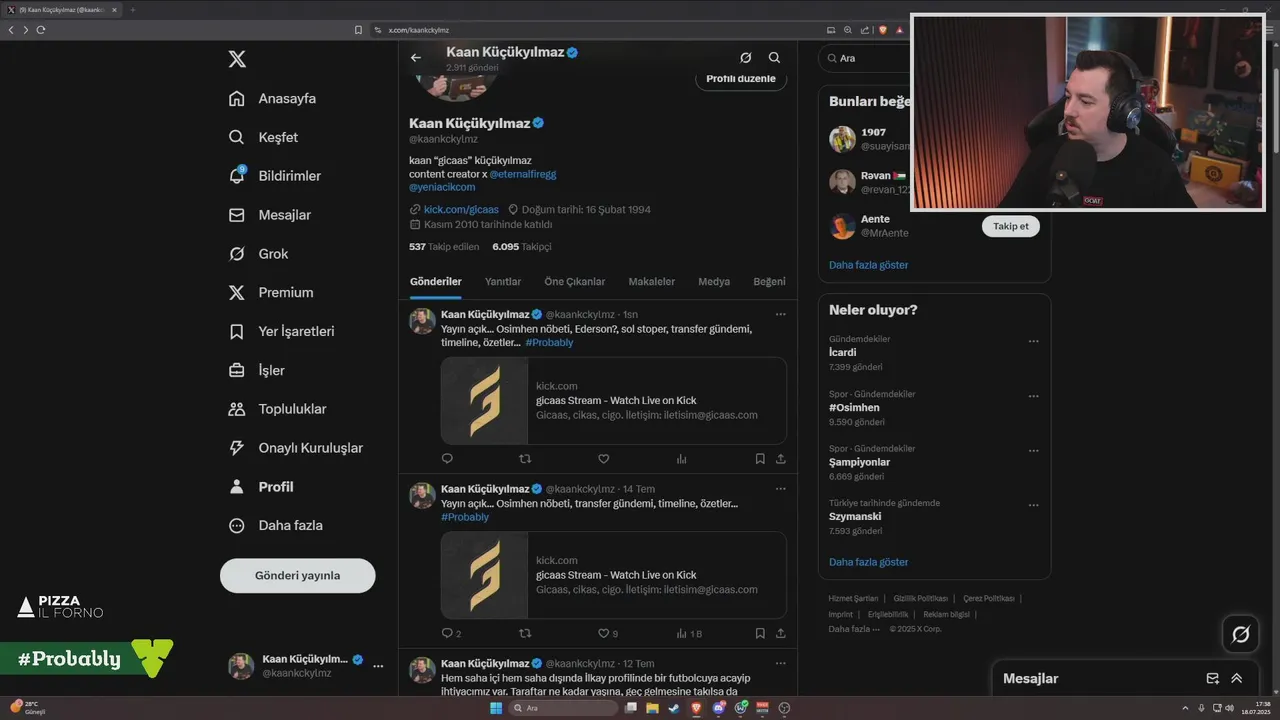Click Profili düzenle button
This screenshot has height=720, width=1280.
(x=741, y=79)
